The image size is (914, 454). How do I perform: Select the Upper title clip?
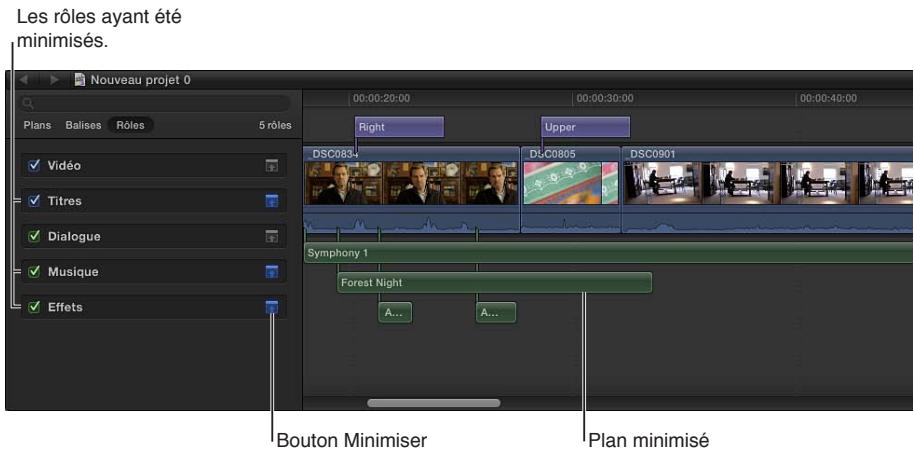click(x=585, y=127)
